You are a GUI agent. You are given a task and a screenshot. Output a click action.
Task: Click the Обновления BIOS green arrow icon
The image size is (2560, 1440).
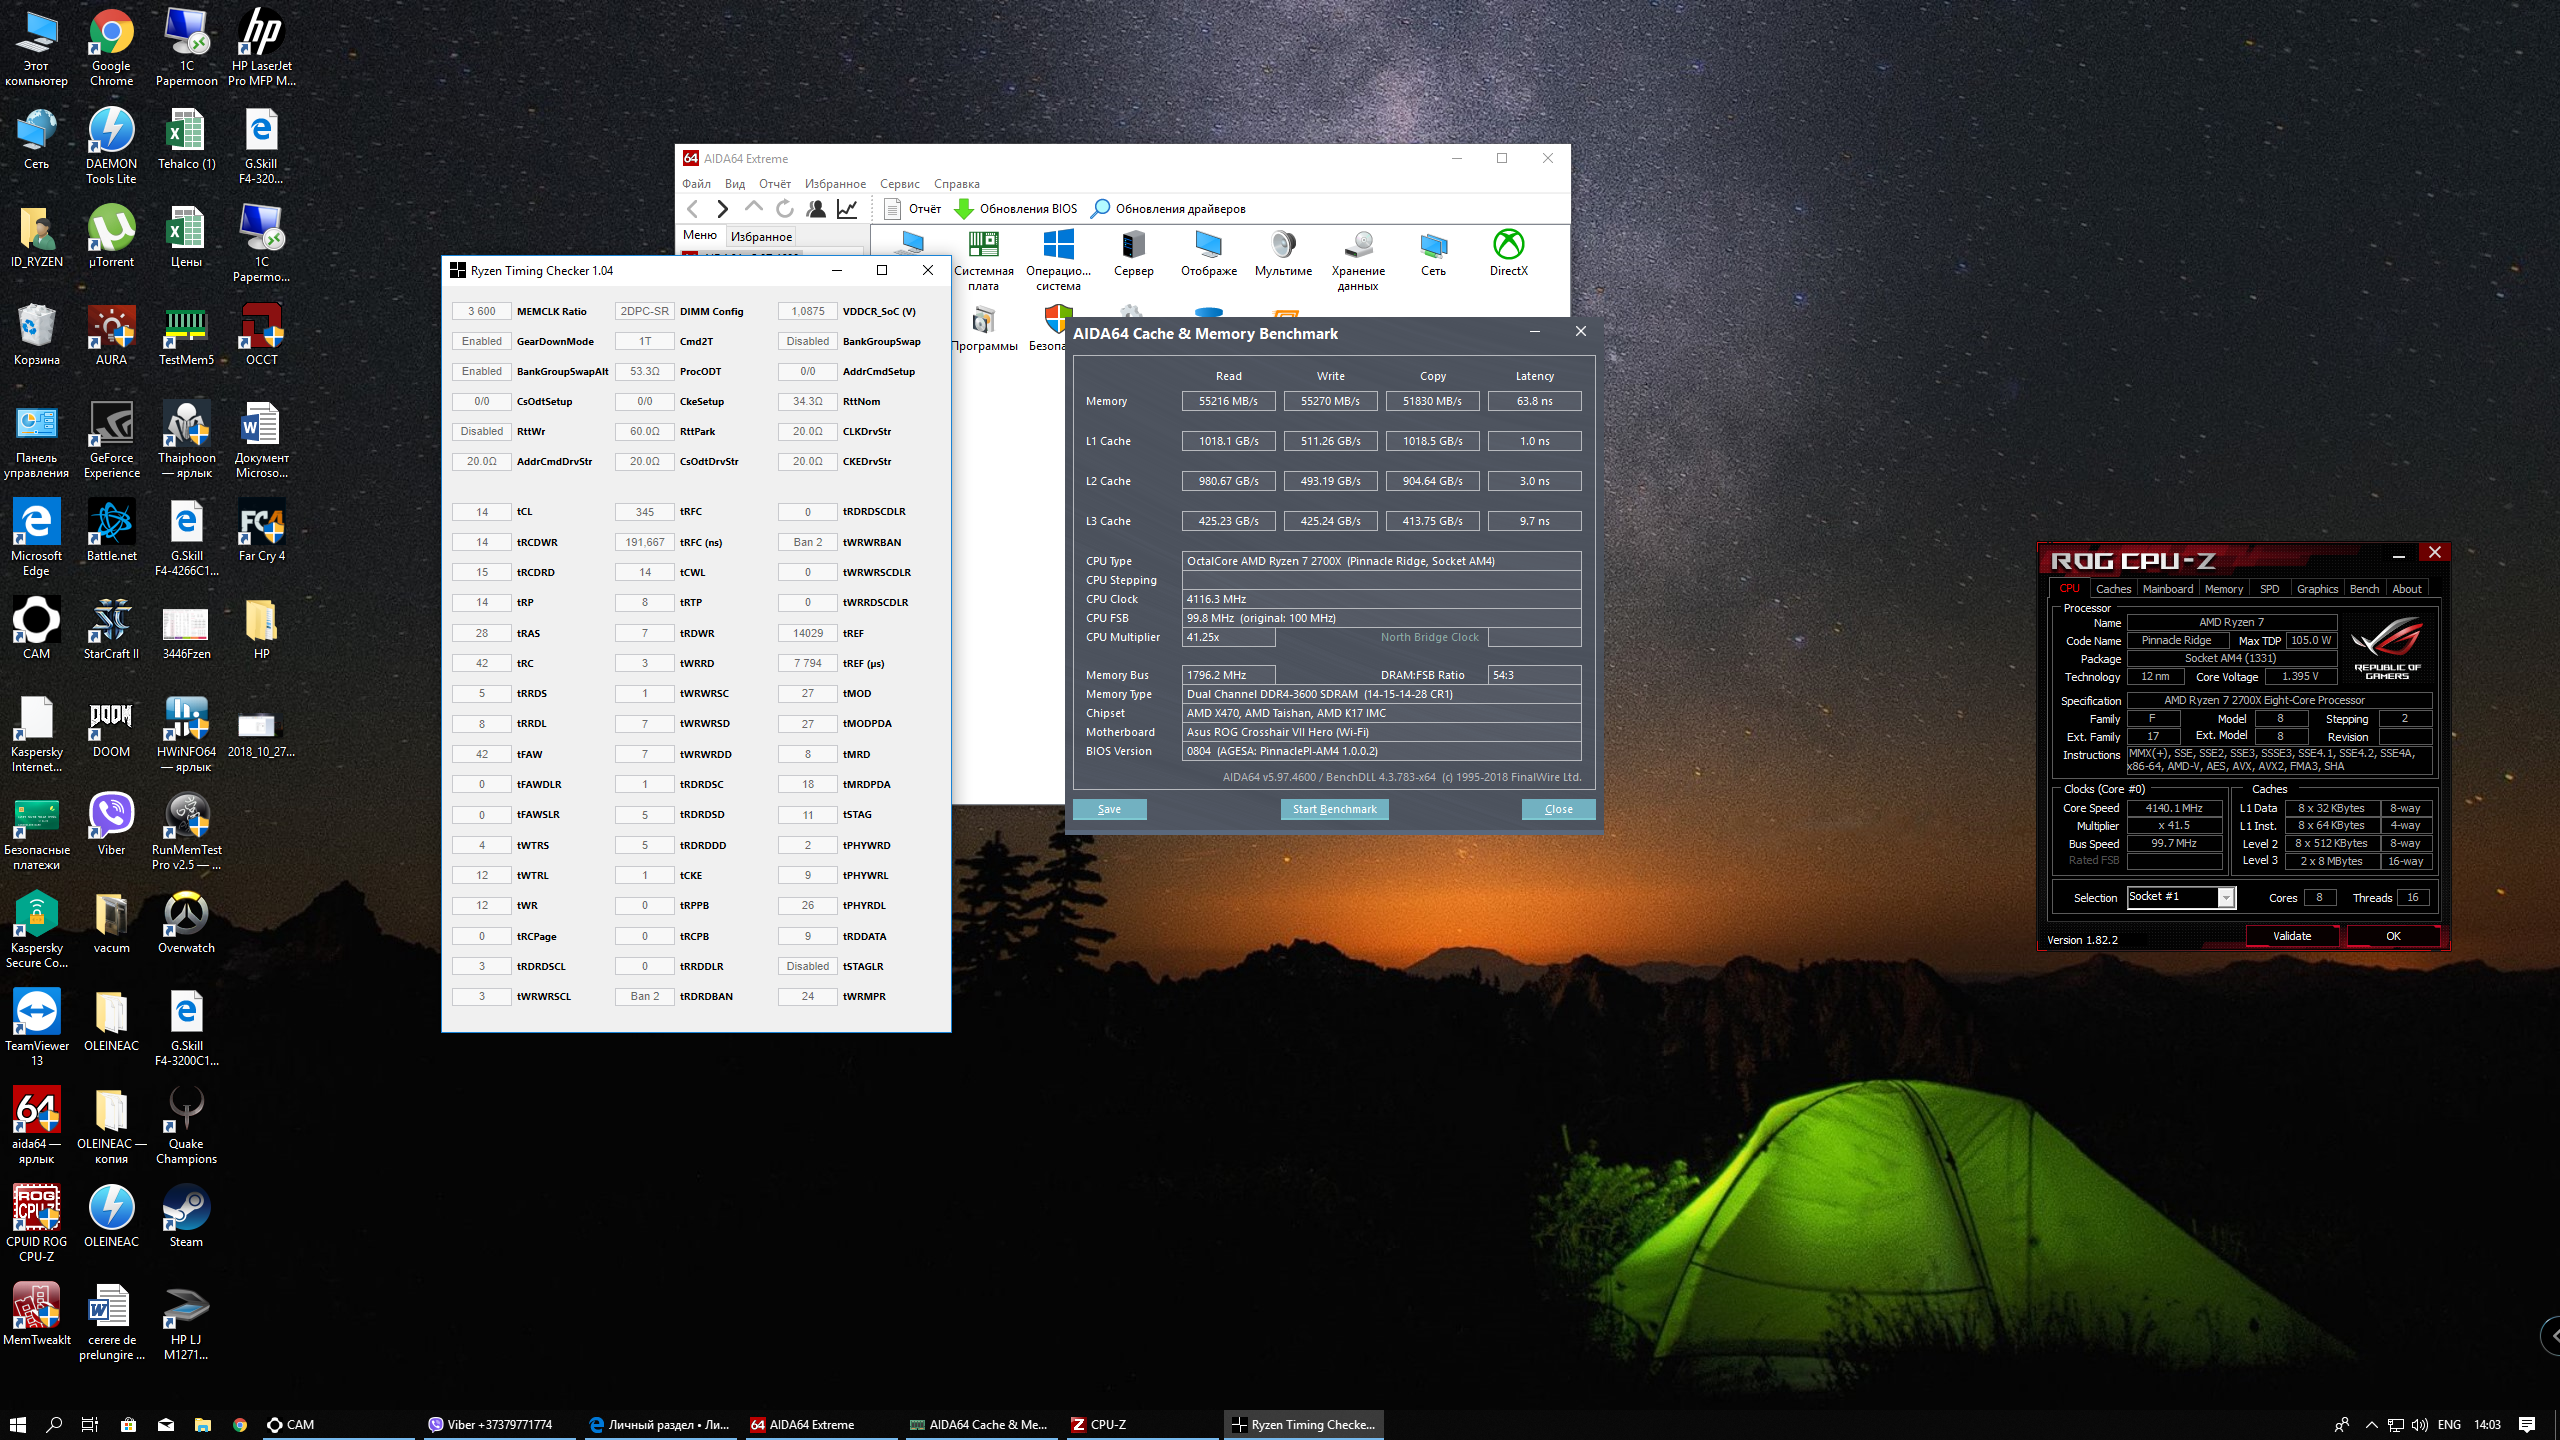964,208
